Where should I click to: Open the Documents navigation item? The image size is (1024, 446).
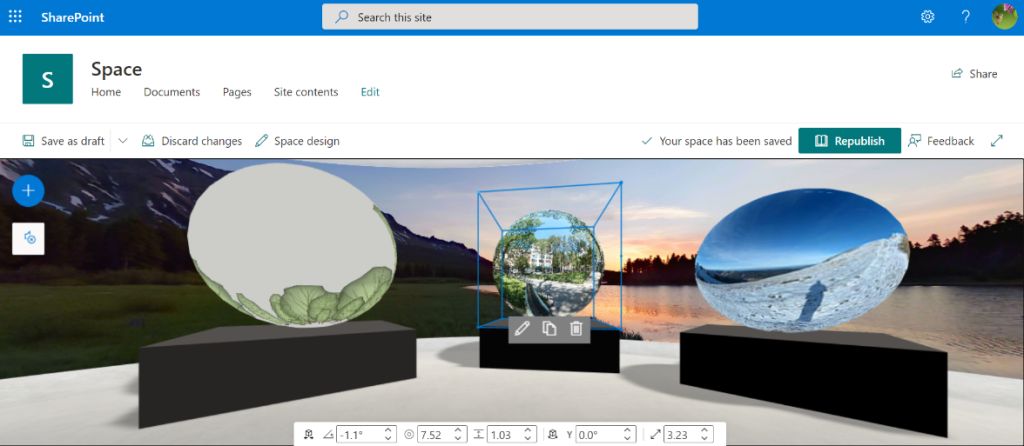pos(172,92)
